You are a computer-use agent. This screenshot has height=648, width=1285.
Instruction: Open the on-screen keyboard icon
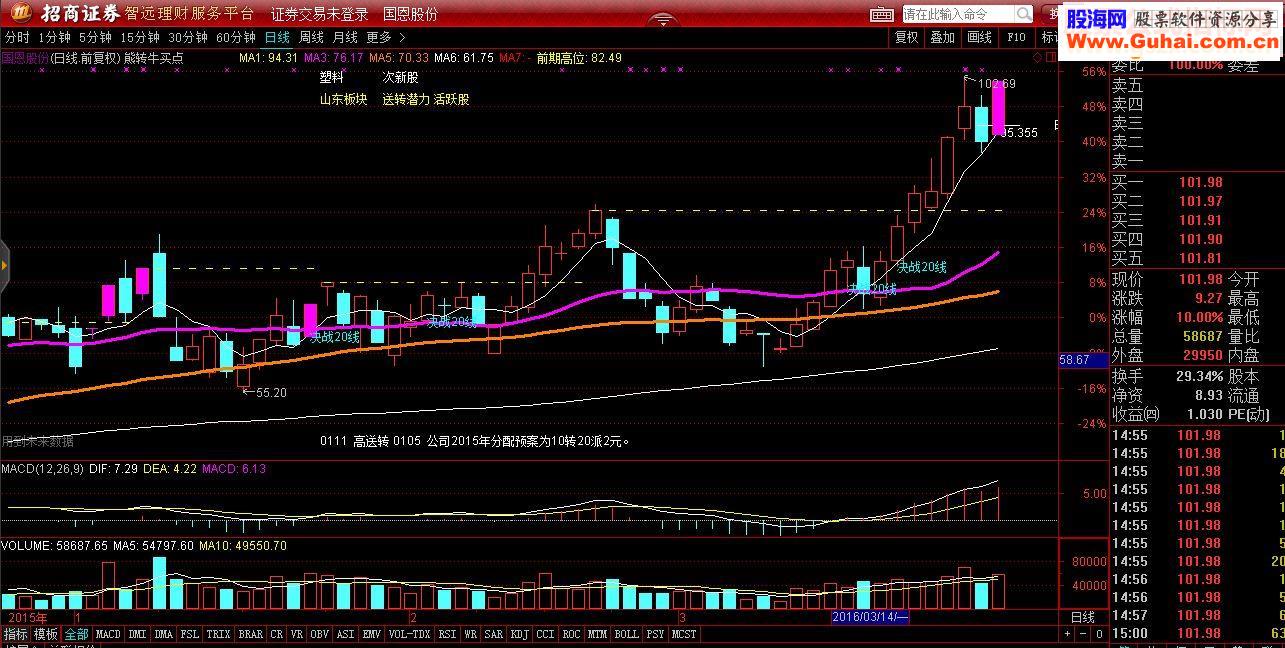pos(881,14)
